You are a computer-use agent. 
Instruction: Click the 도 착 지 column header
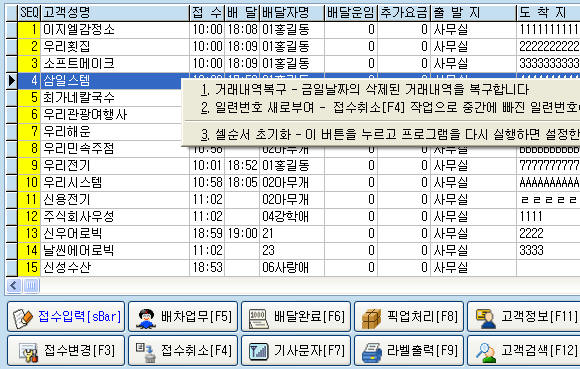(x=548, y=13)
